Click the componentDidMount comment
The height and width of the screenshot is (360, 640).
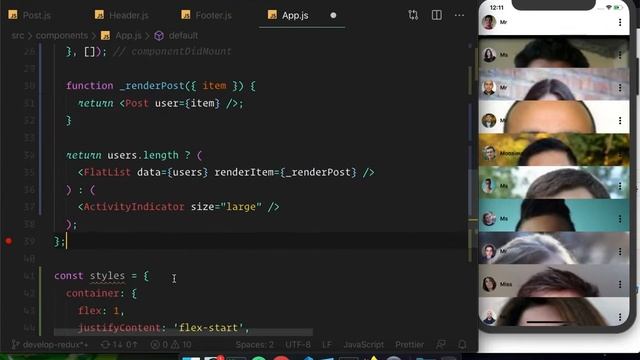172,51
